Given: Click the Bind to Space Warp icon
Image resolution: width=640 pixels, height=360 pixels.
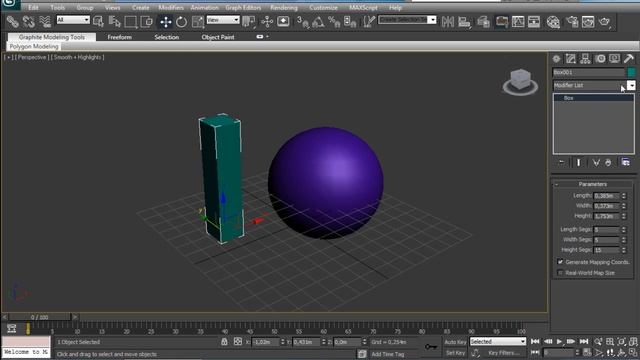Looking at the screenshot, I should coord(45,22).
